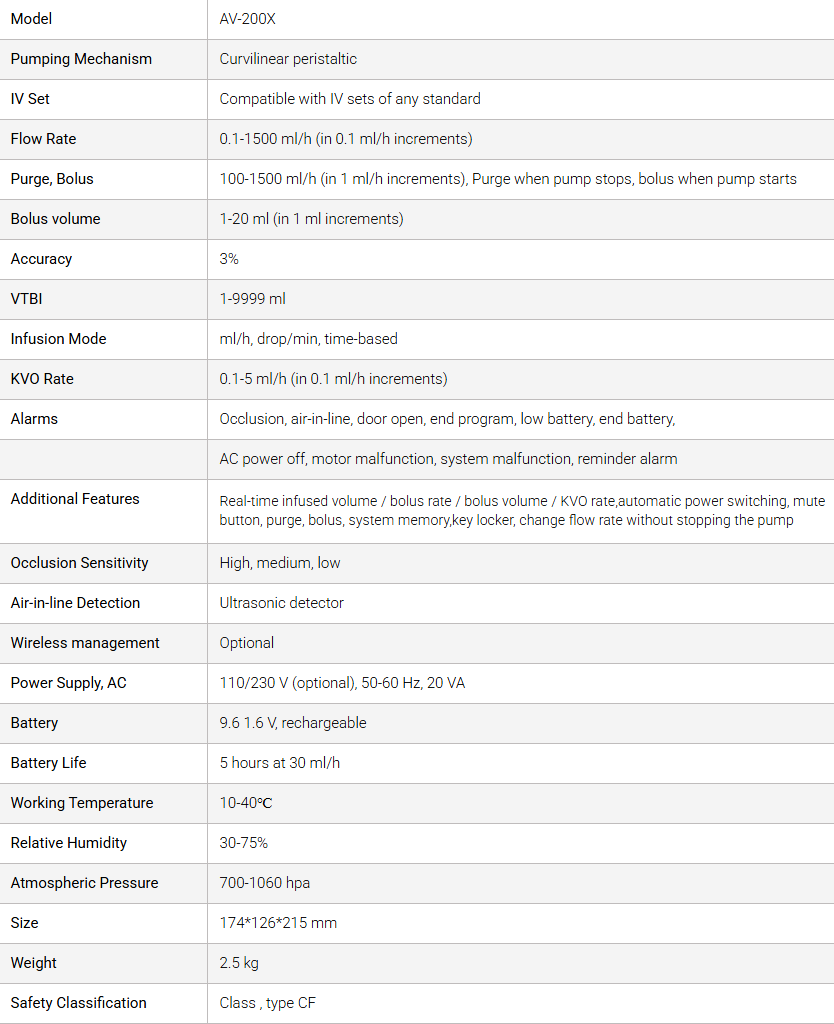Click the Bolus volume value 1-20 ml
Screen dimensions: 834x1024
[x=311, y=219]
